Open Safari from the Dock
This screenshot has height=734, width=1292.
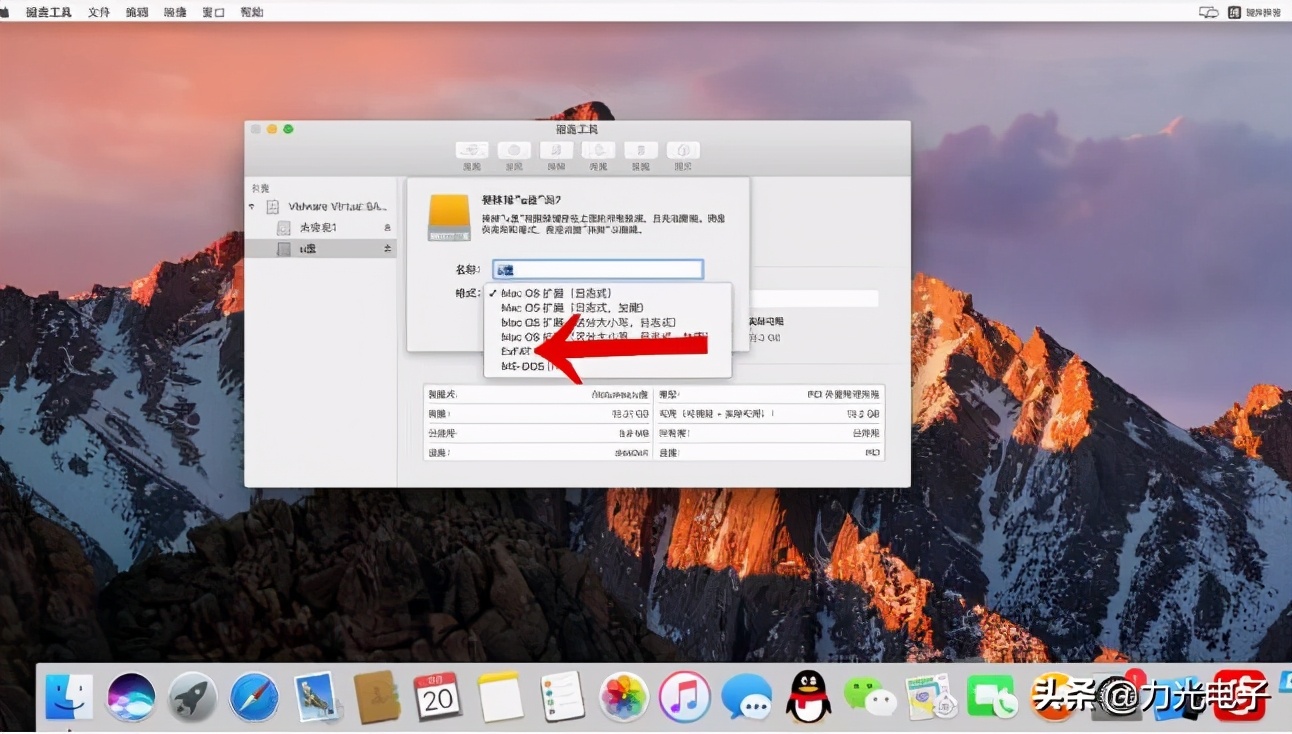coord(254,696)
